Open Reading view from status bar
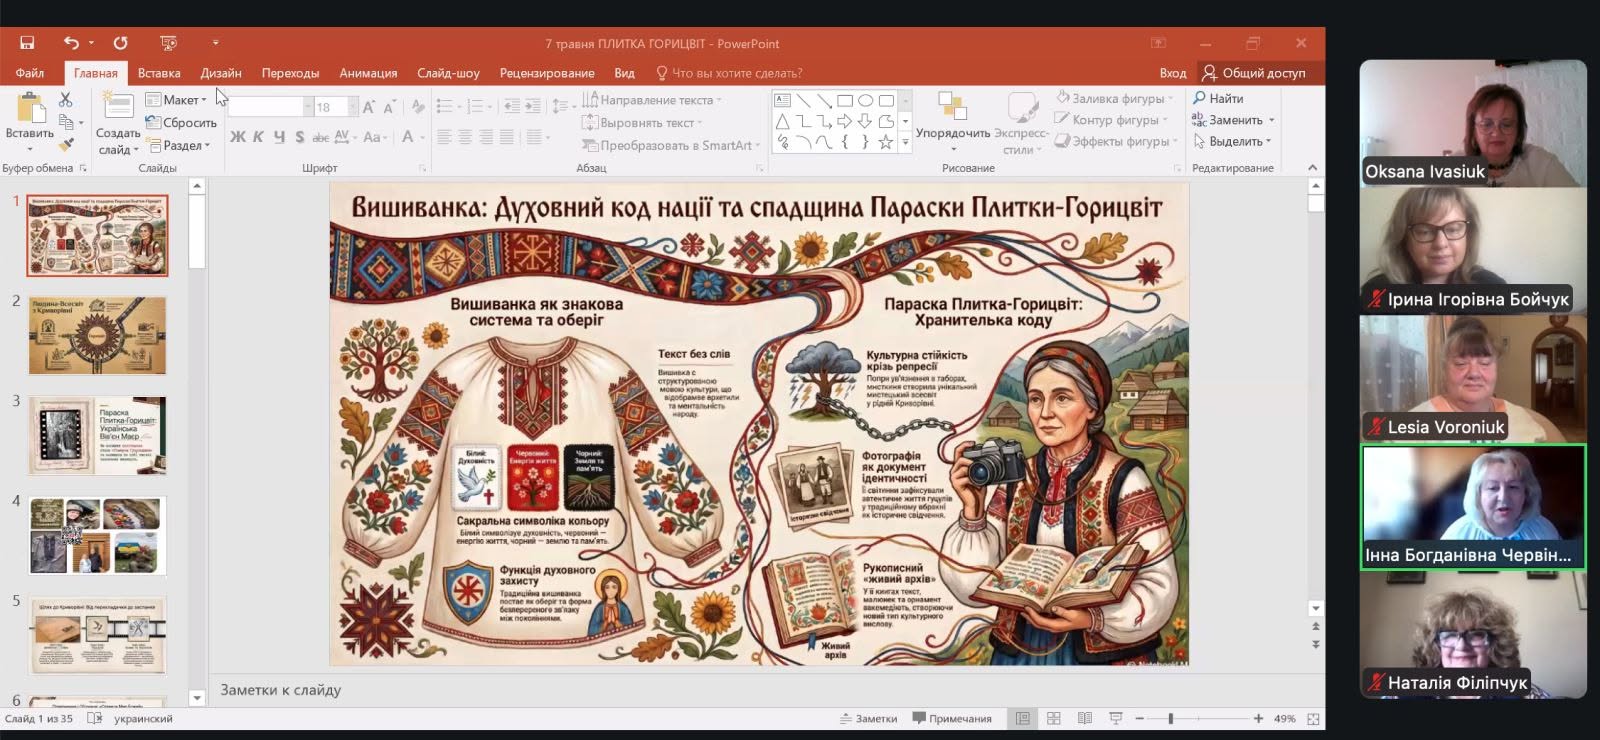The image size is (1600, 740). [1085, 718]
